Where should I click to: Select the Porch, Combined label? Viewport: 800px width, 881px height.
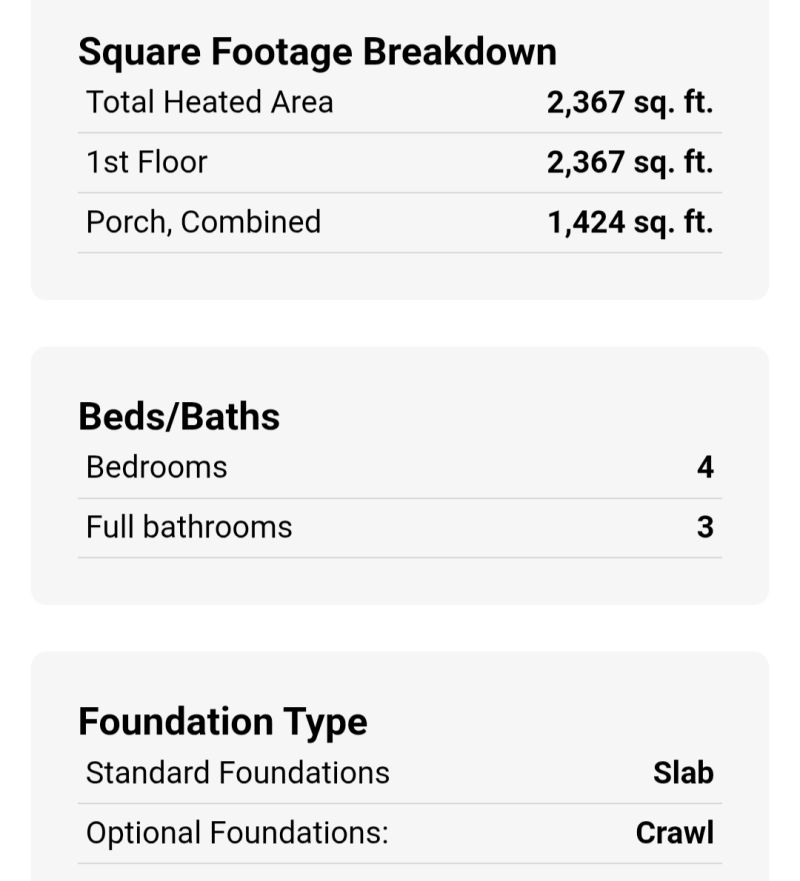click(203, 222)
